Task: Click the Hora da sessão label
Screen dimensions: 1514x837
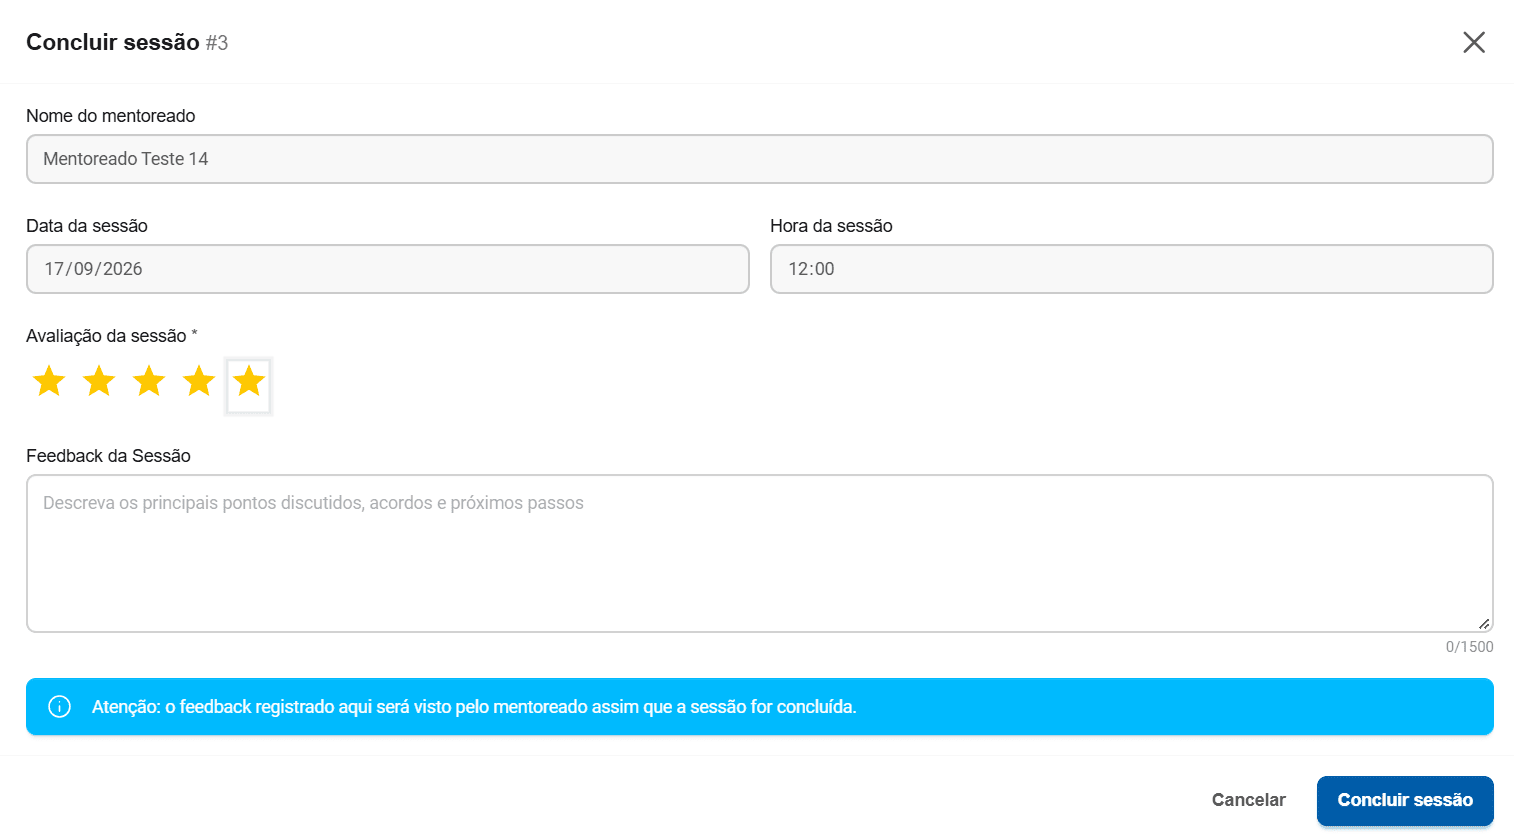Action: click(831, 226)
